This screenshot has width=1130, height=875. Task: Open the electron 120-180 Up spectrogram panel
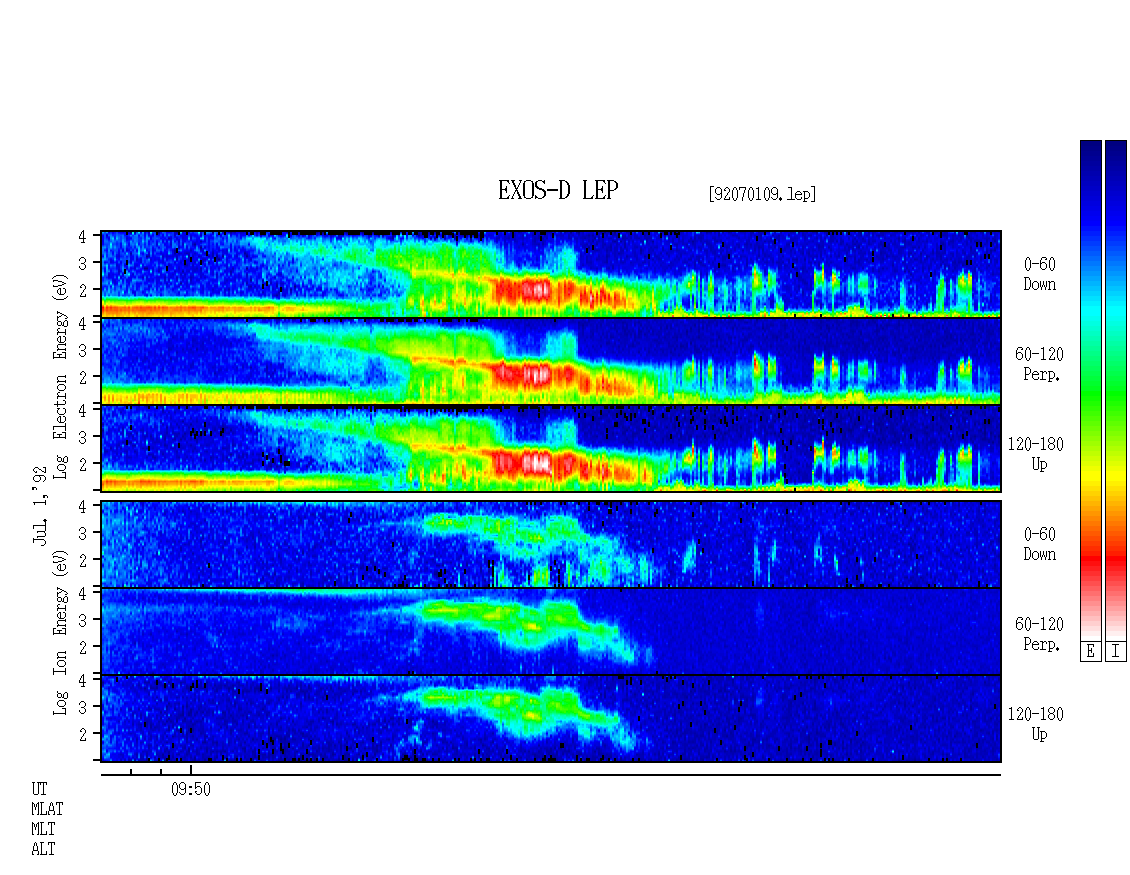(x=551, y=448)
